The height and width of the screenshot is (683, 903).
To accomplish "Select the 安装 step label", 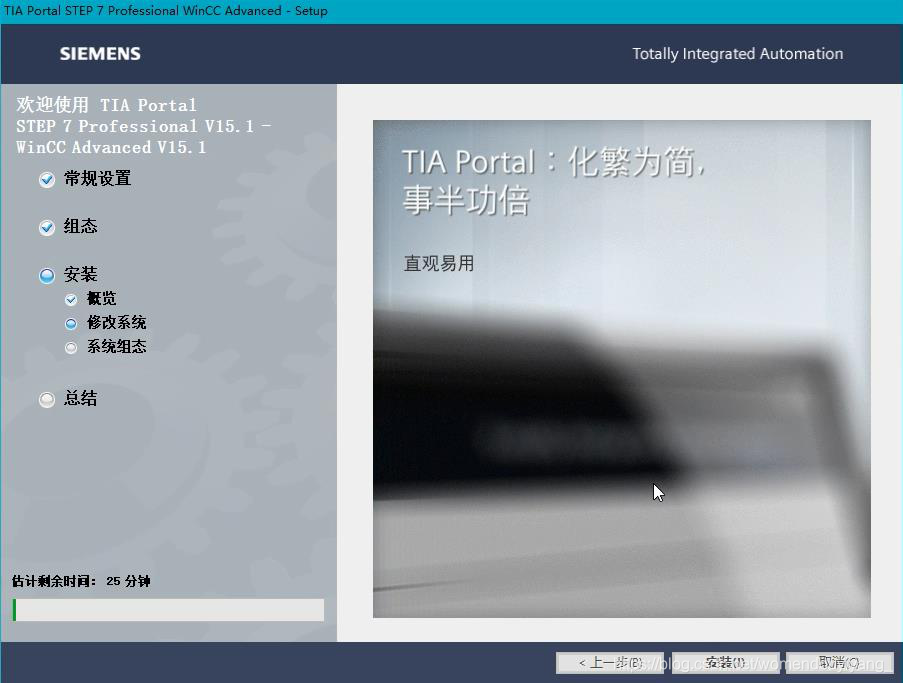I will (x=81, y=274).
